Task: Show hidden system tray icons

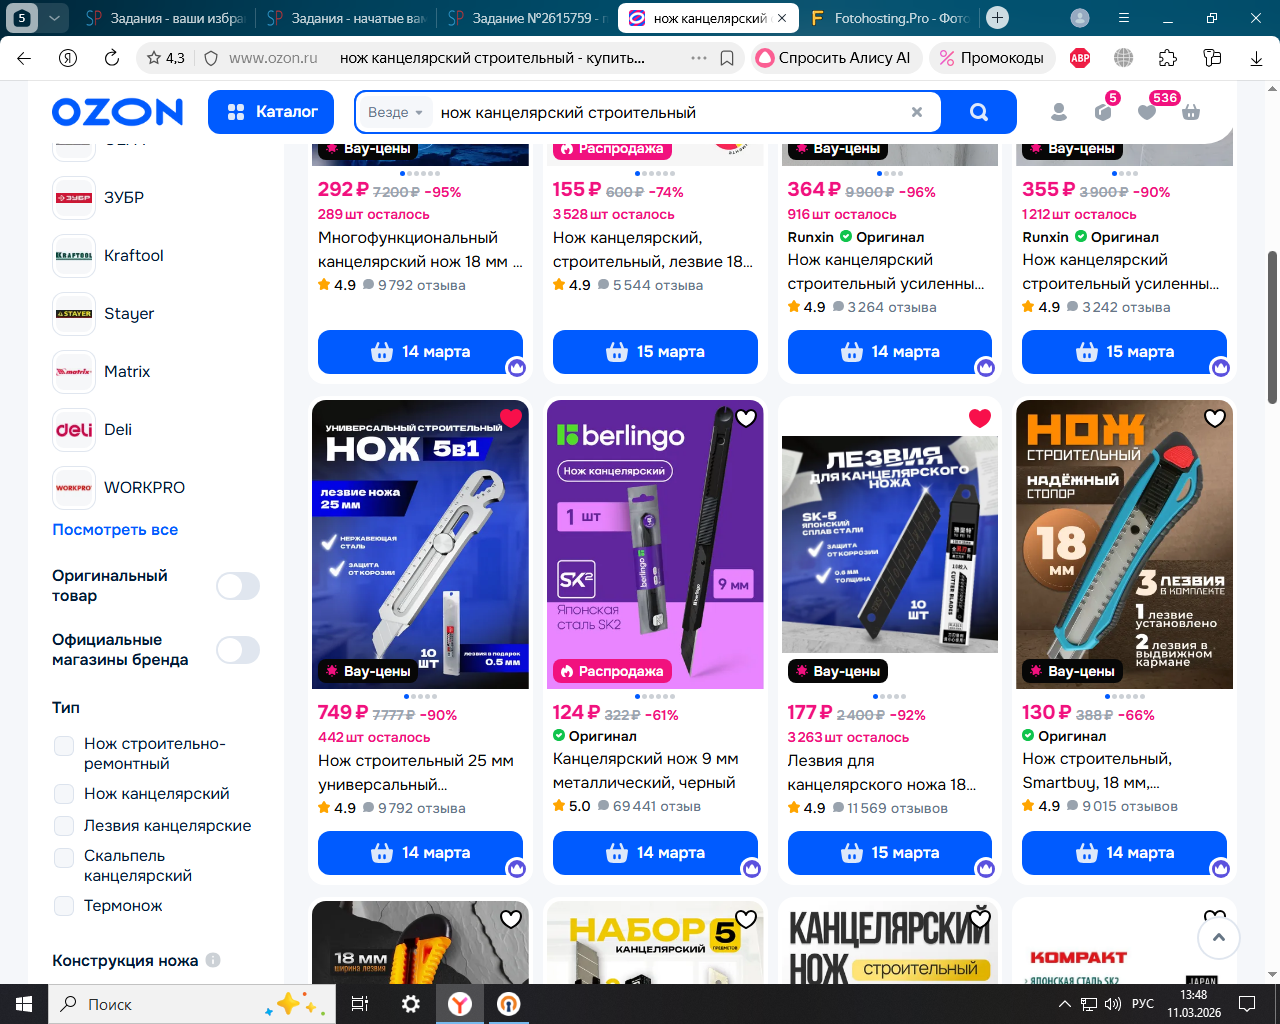Action: point(1065,1004)
